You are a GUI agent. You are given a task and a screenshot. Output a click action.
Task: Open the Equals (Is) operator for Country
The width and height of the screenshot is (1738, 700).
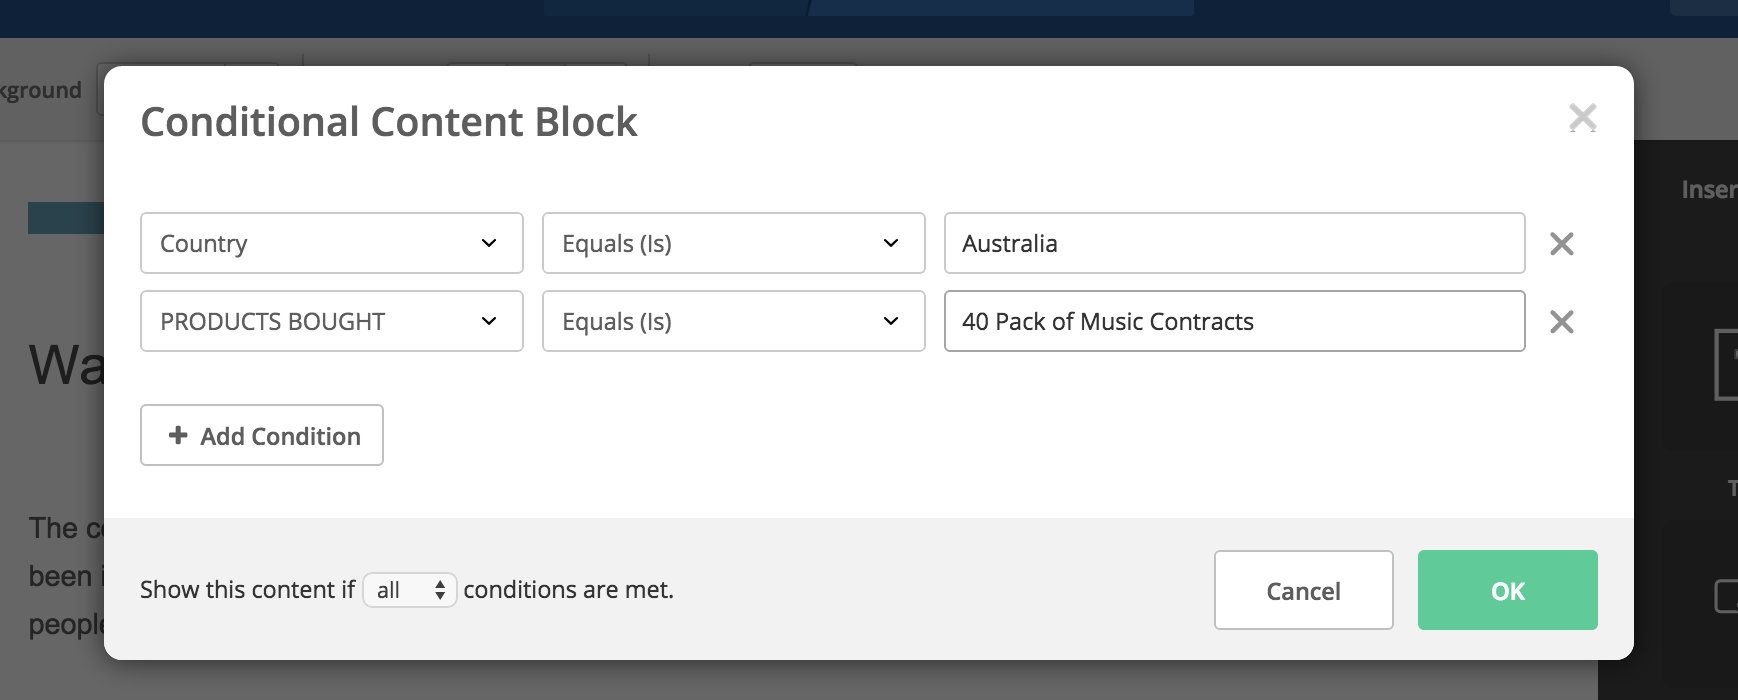734,243
